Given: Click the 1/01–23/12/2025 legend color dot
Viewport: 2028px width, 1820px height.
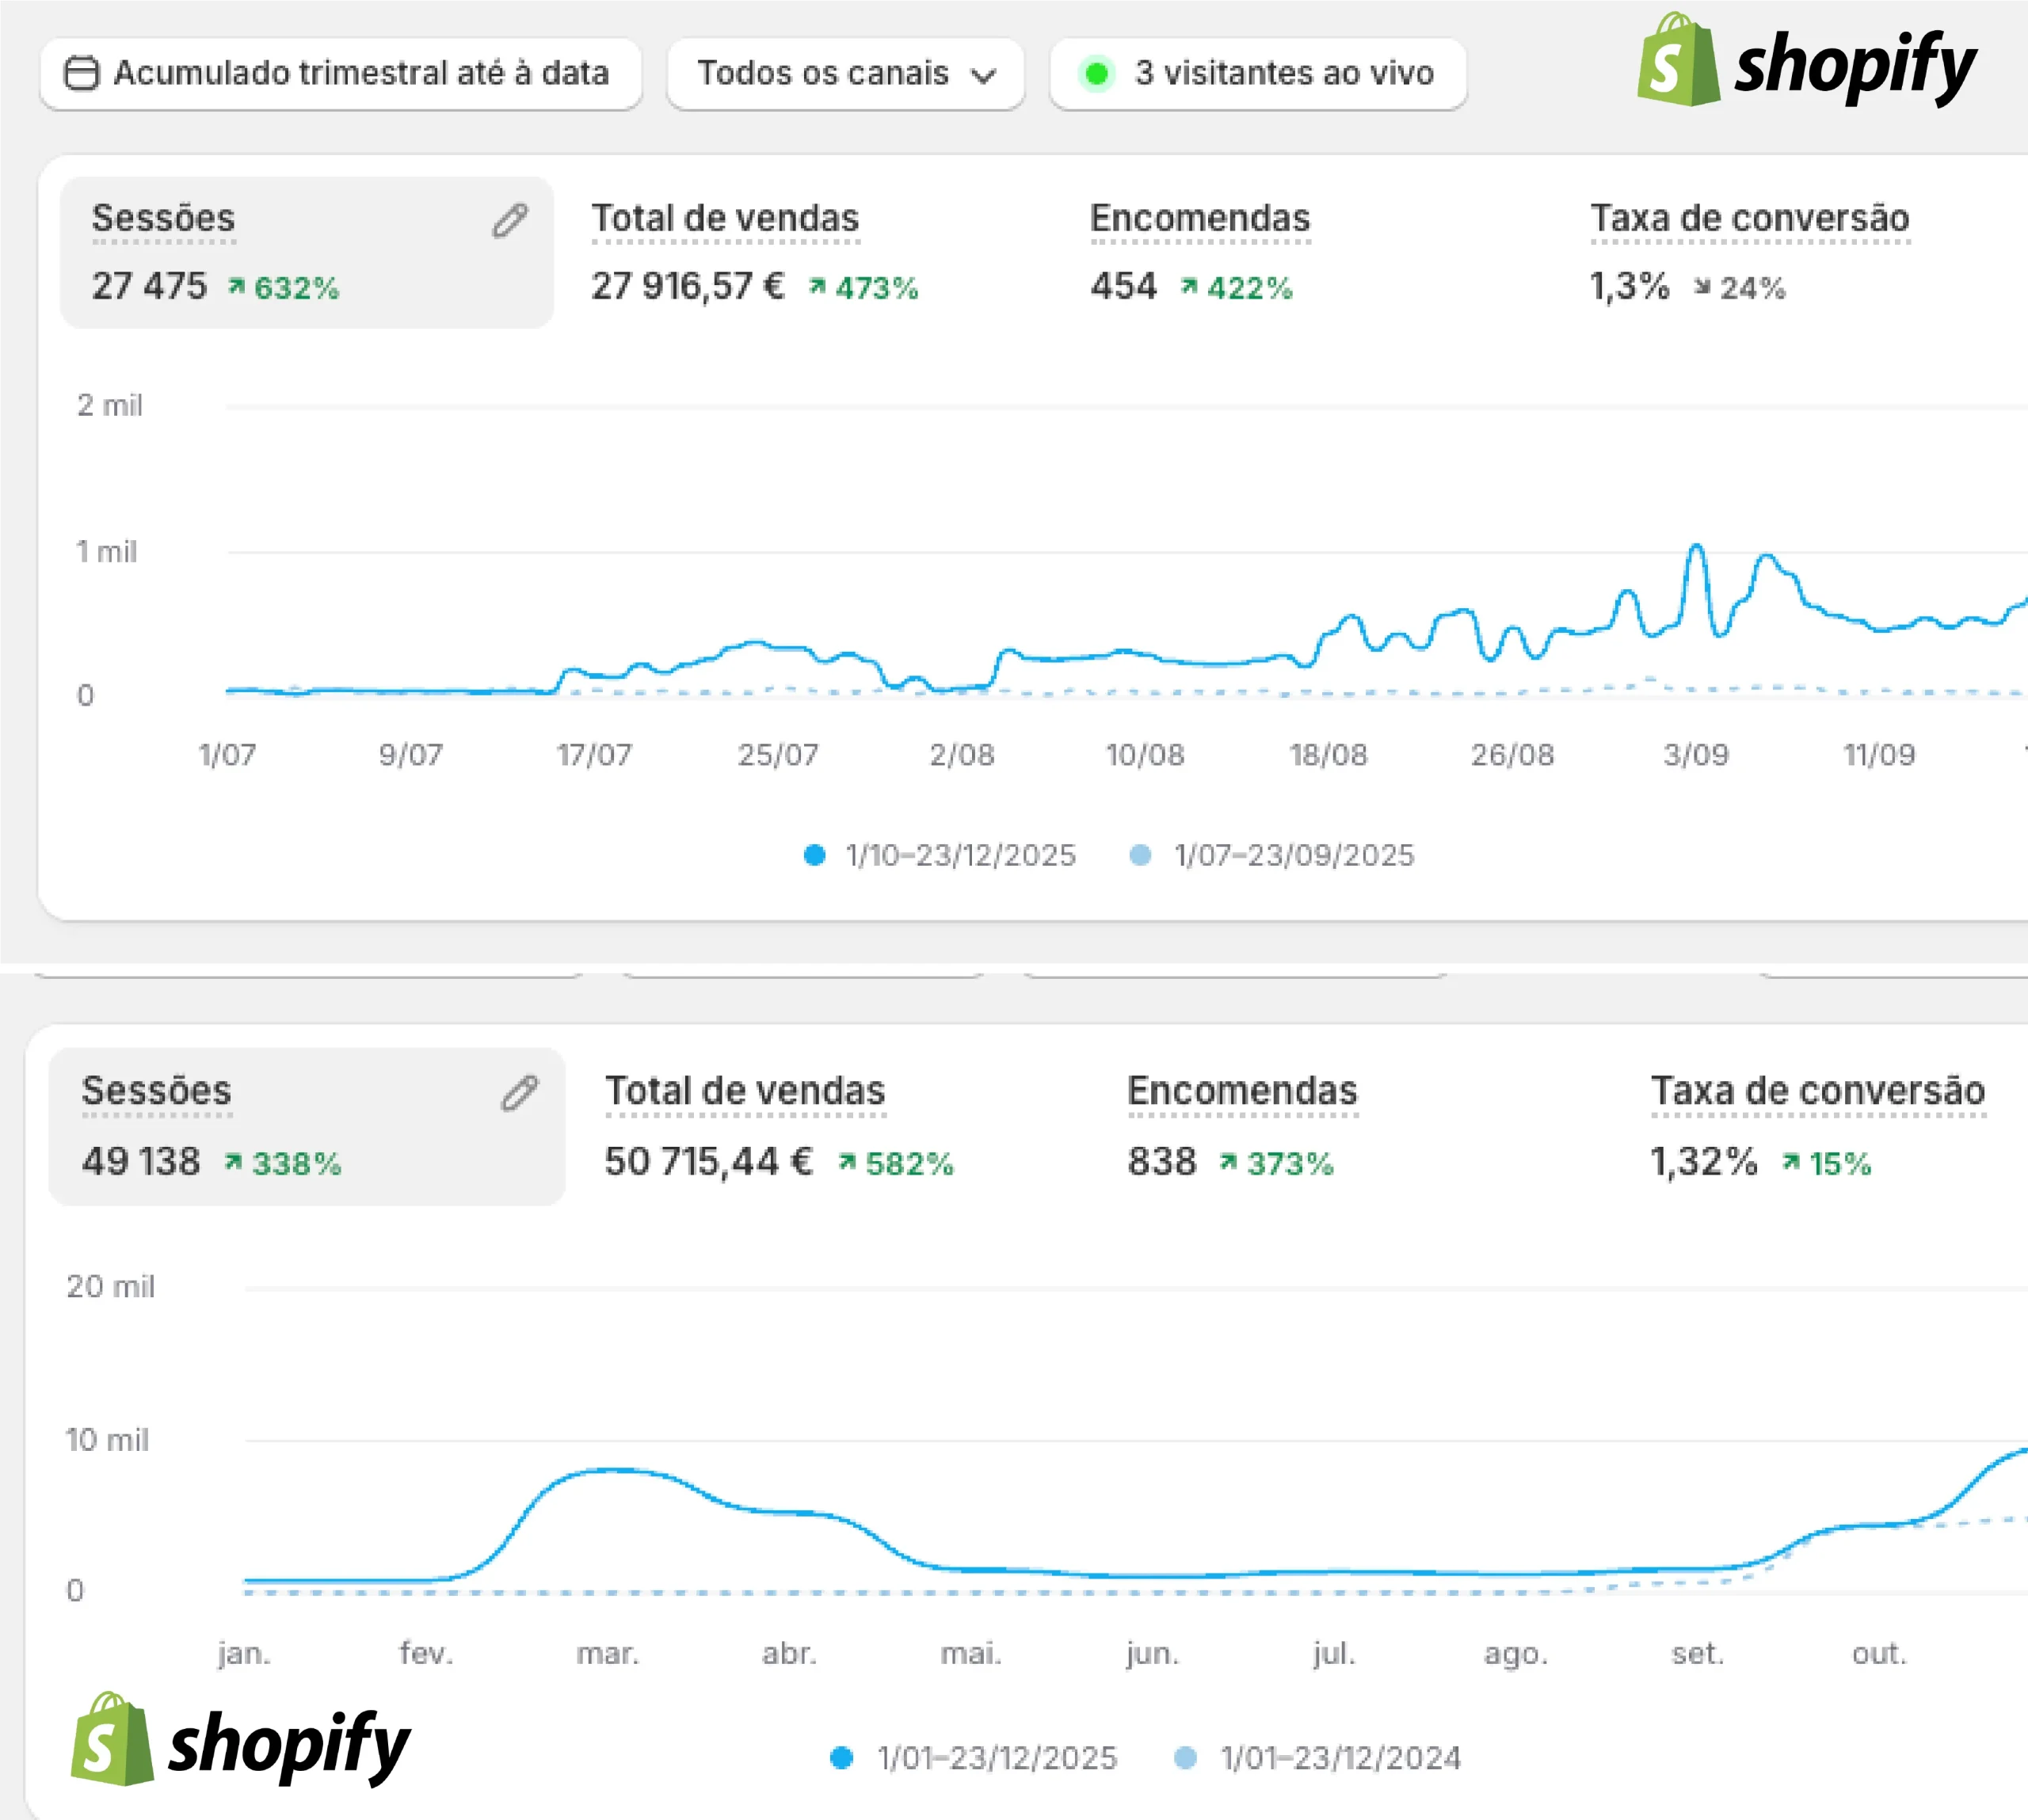Looking at the screenshot, I should [x=842, y=1757].
